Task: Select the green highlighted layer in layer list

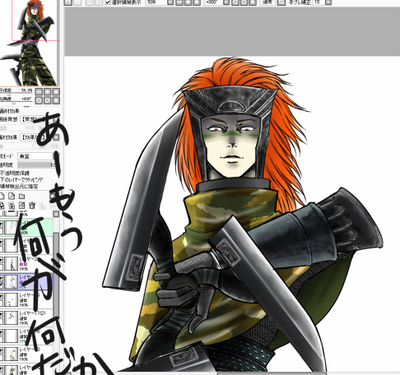Action: coord(27,227)
